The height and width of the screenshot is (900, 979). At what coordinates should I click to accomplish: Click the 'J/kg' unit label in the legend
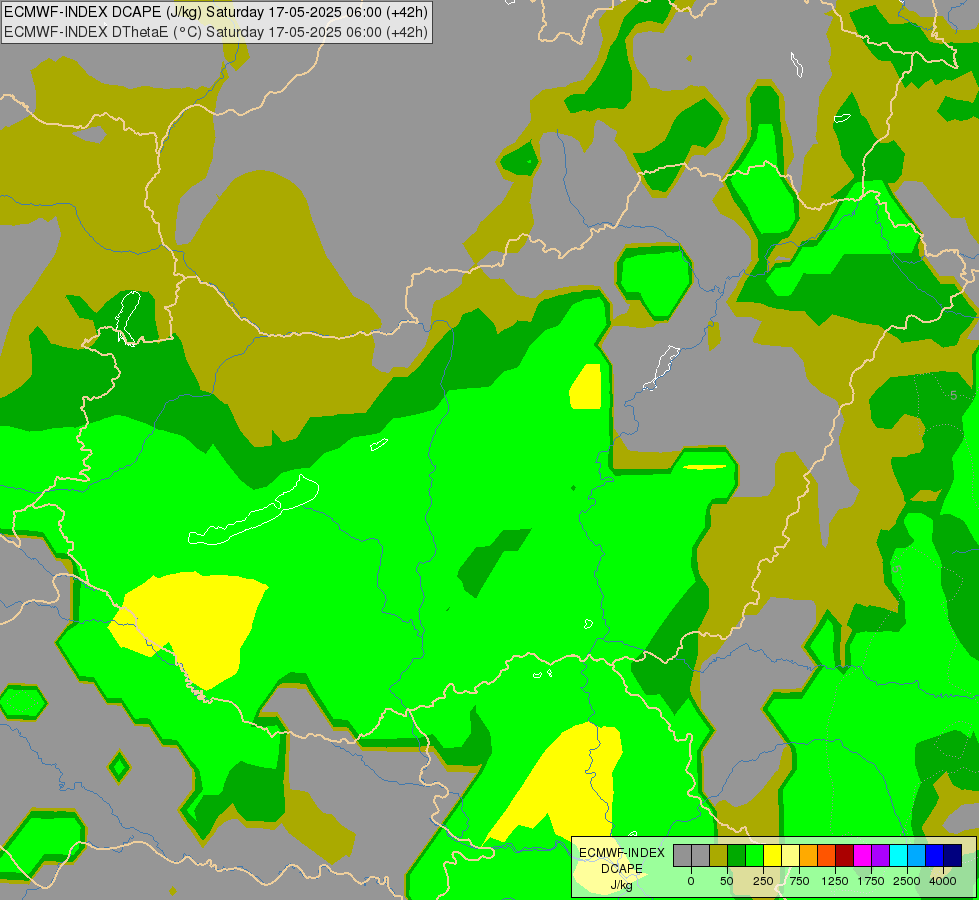pos(622,885)
